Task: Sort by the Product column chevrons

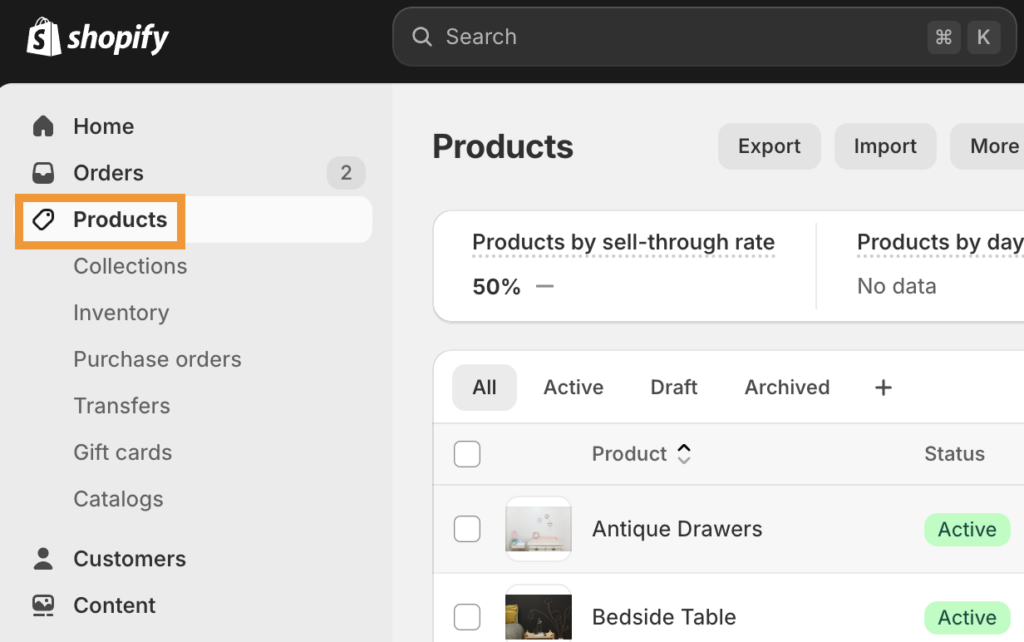Action: coord(684,453)
